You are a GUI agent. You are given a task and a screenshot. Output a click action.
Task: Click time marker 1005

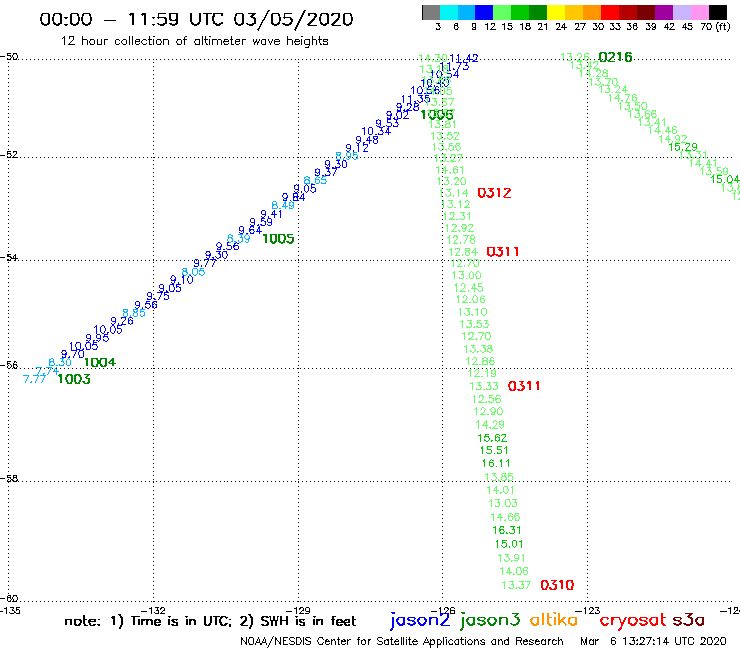[278, 239]
